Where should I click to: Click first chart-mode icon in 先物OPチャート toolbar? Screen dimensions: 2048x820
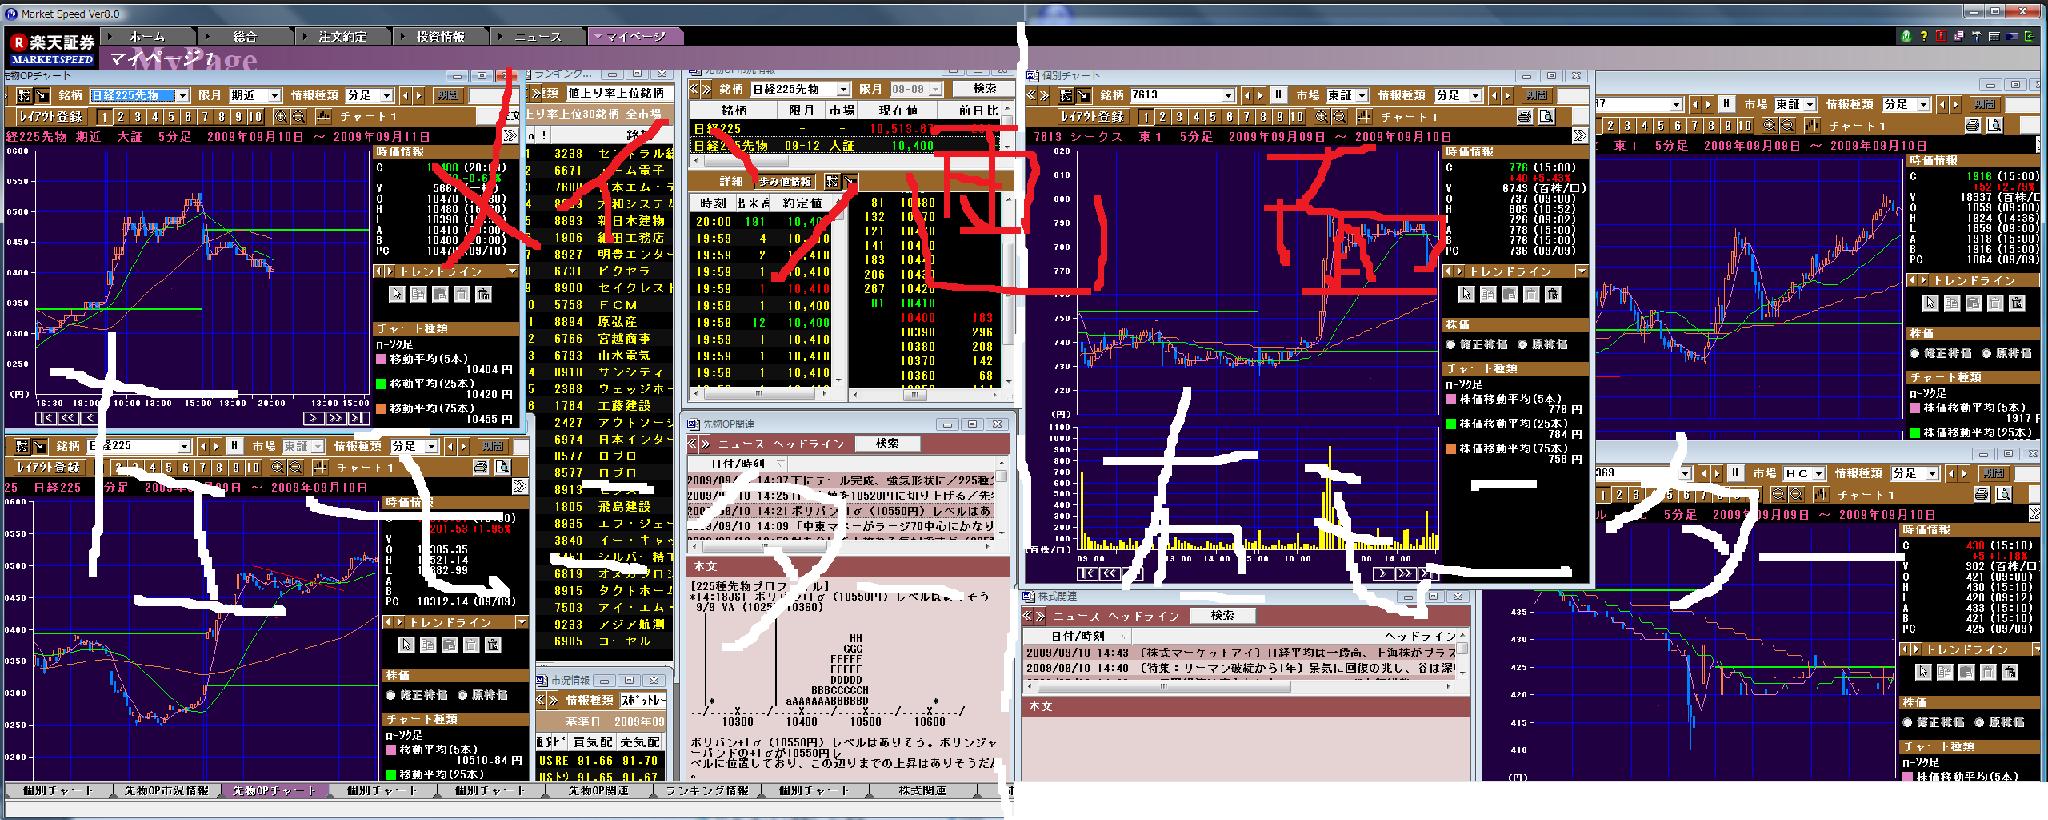click(x=22, y=96)
